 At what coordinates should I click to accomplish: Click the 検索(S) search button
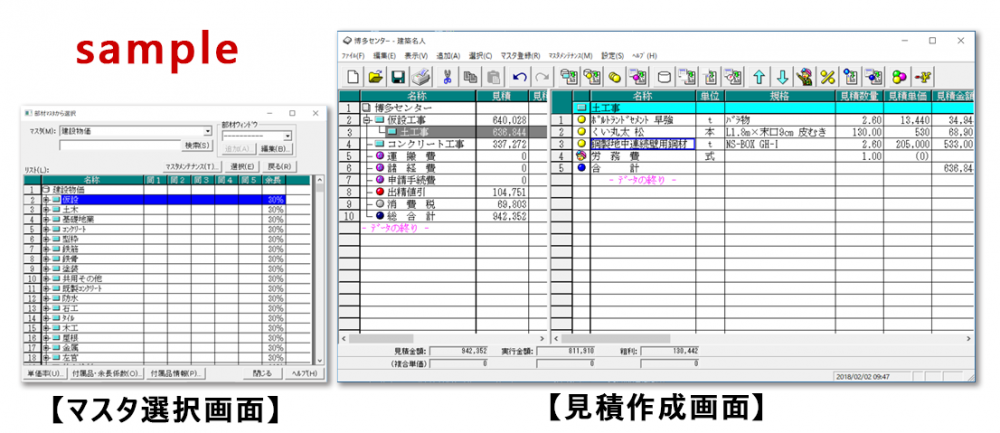(x=196, y=145)
